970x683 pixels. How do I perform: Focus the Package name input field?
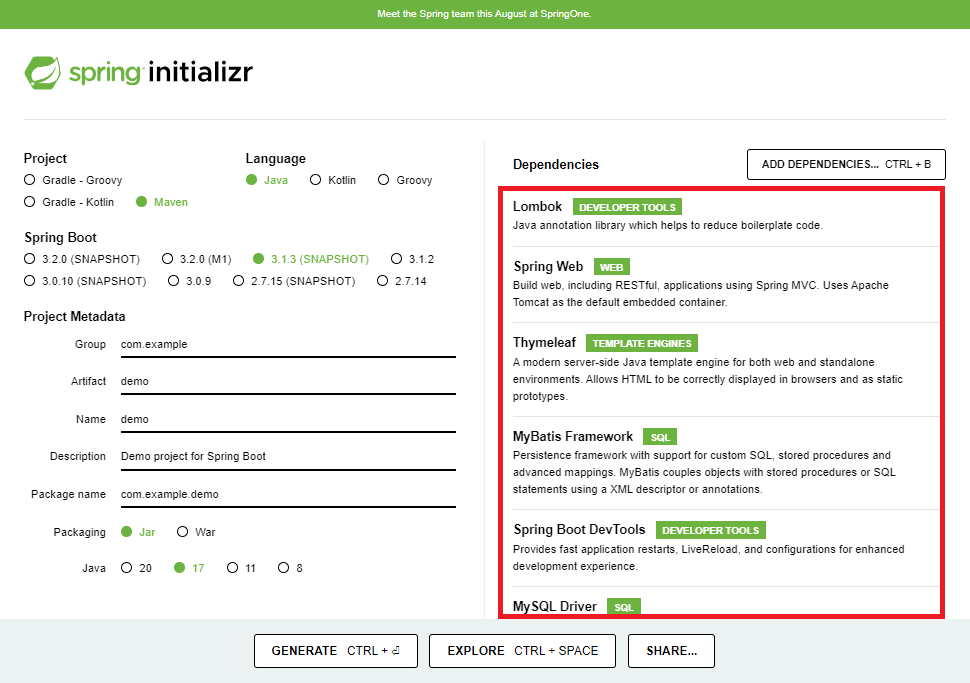click(x=288, y=494)
